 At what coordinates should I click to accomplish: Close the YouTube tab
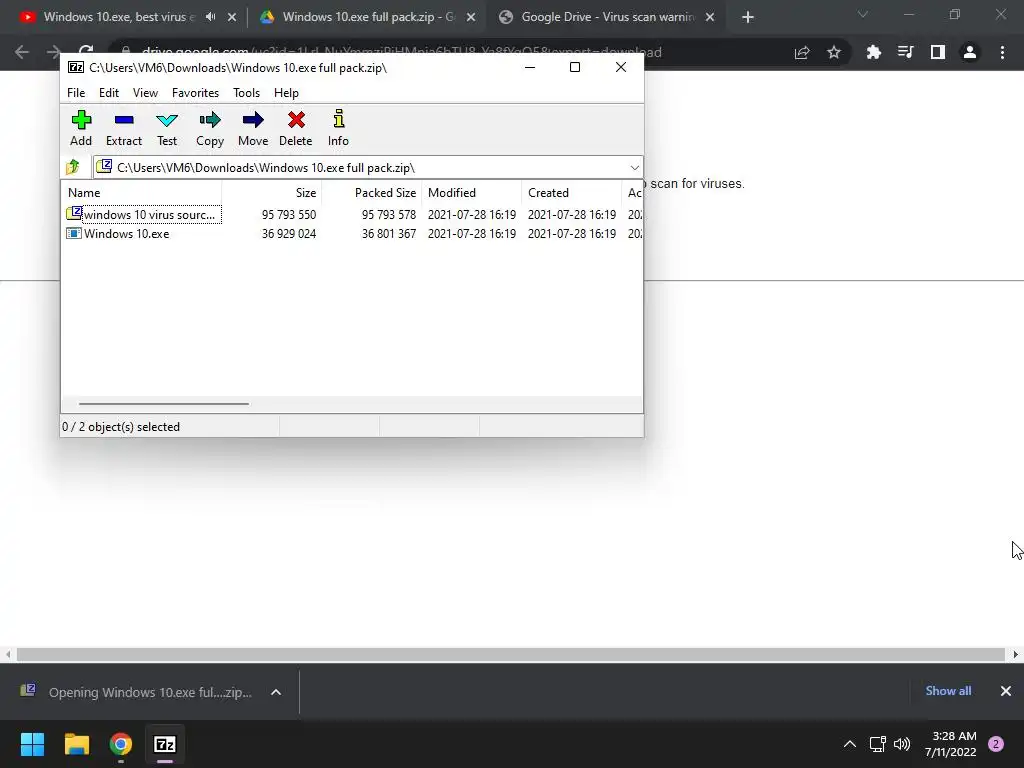tap(232, 17)
